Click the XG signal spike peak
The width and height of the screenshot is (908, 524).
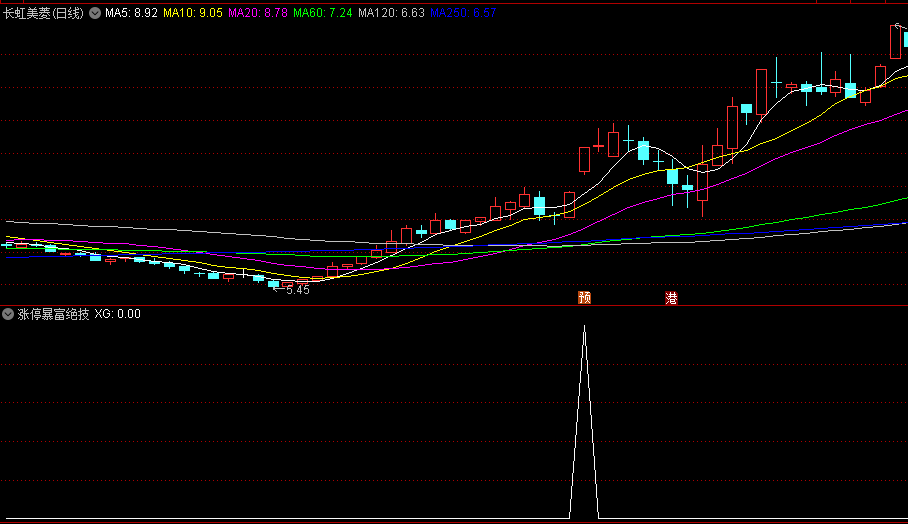(x=584, y=328)
